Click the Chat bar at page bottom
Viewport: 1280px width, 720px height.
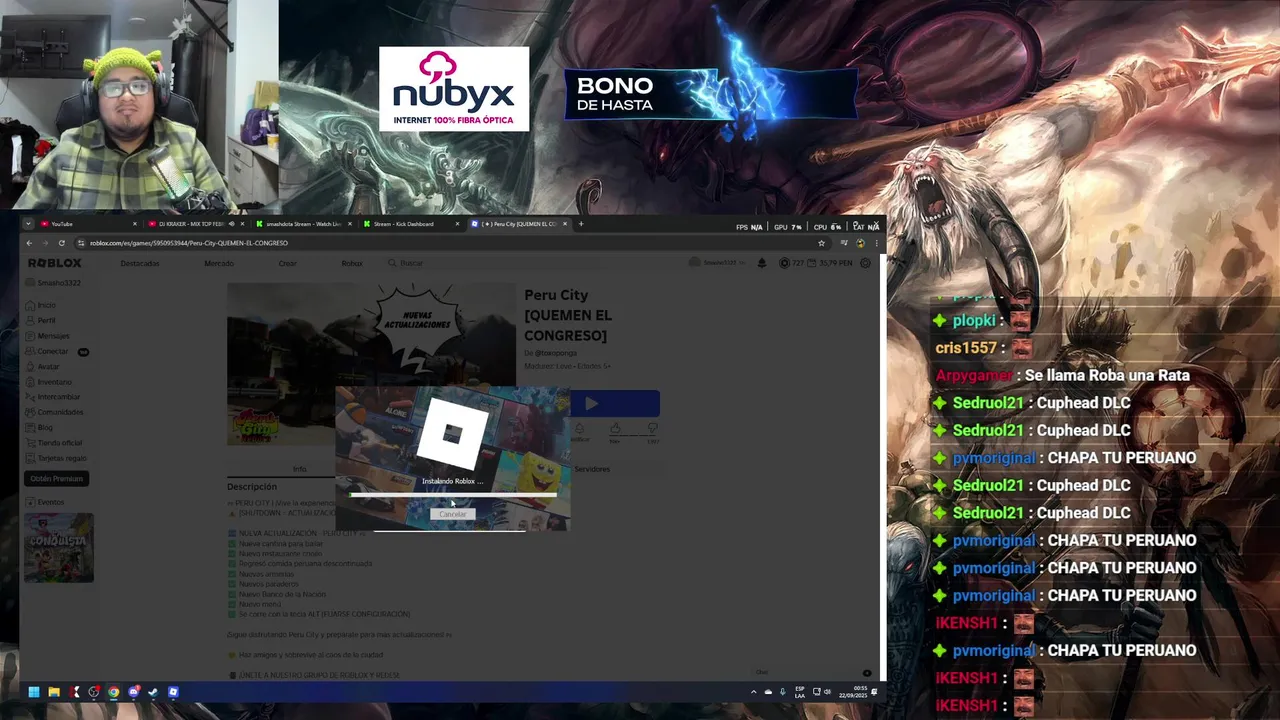click(x=815, y=673)
